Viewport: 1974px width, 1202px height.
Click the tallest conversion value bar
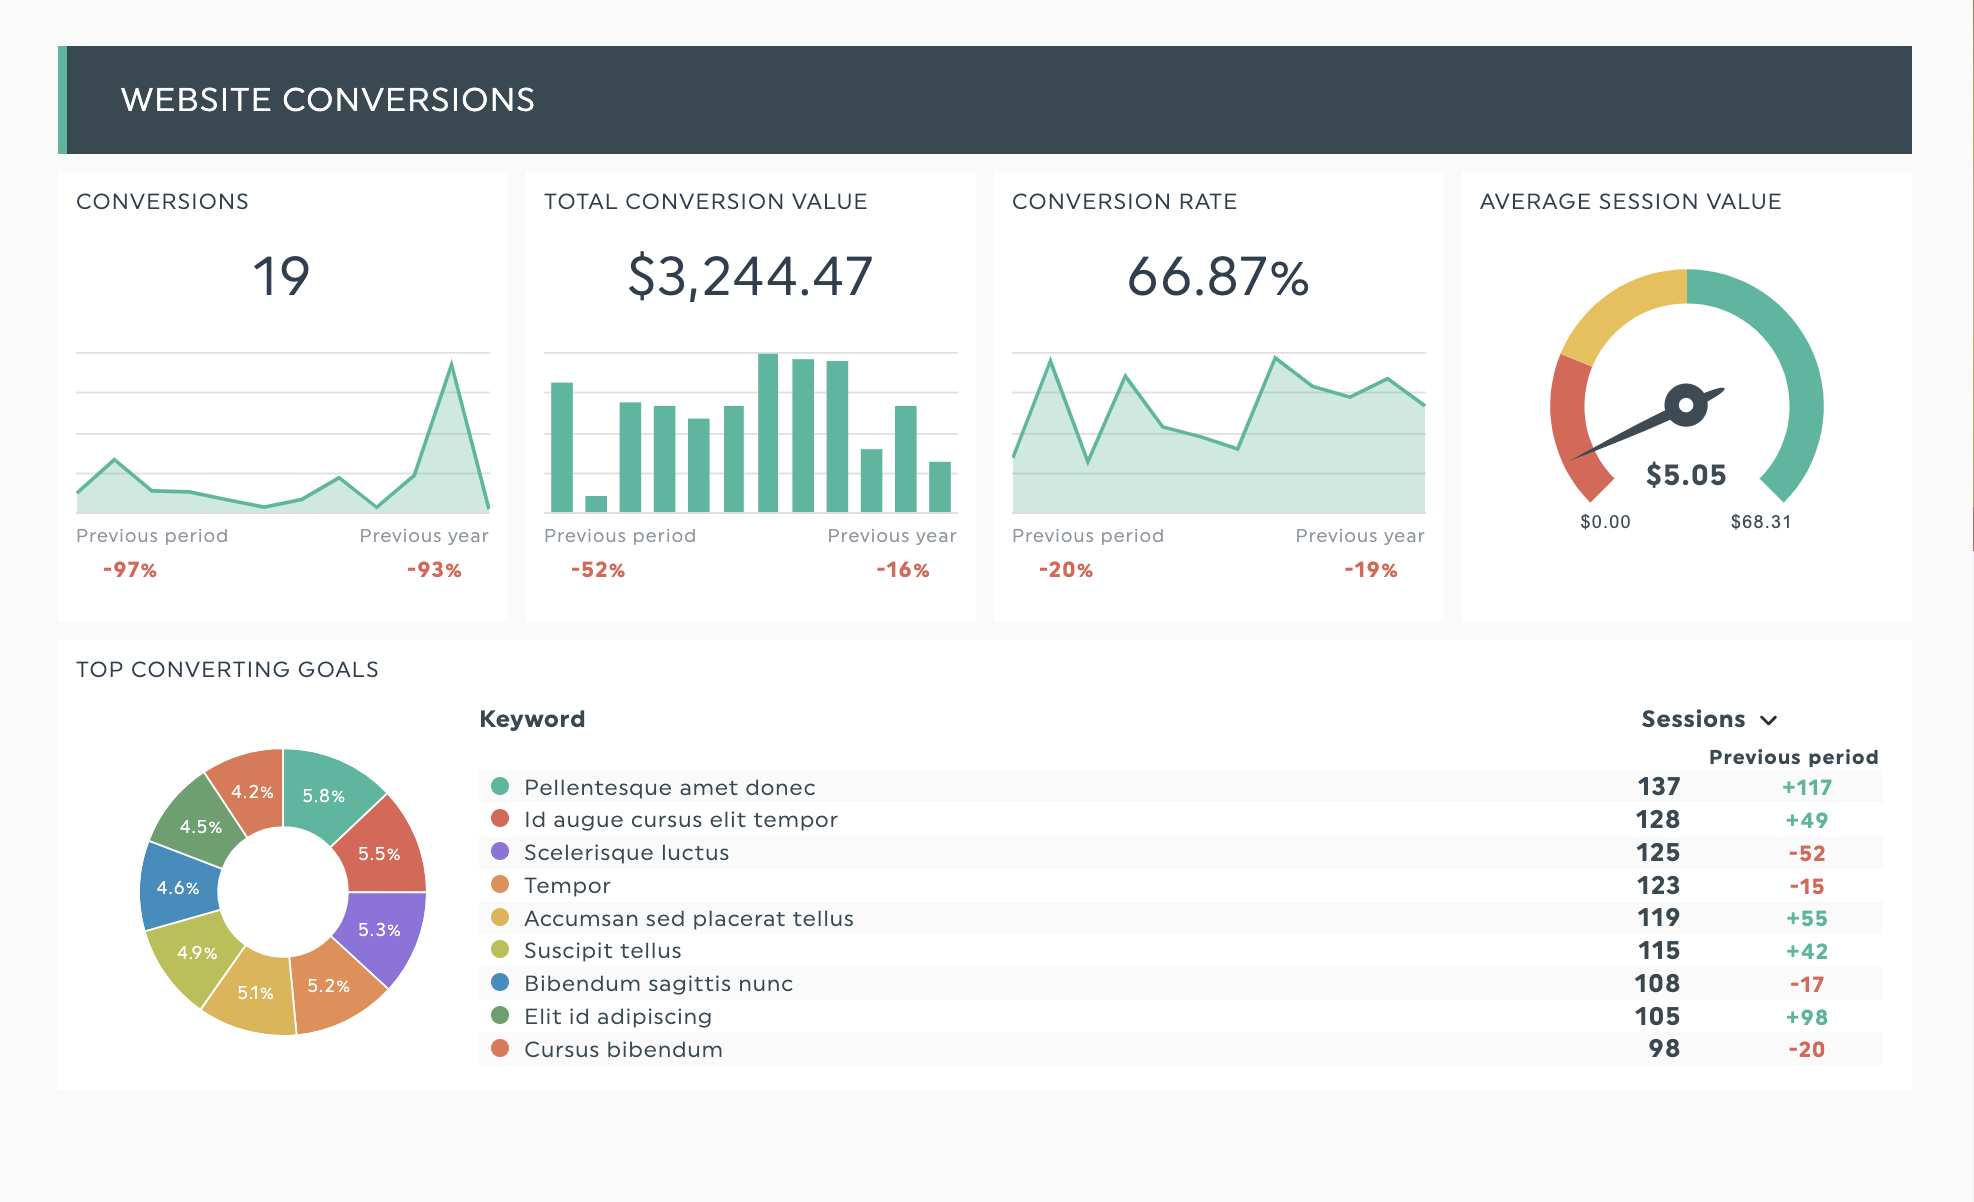click(768, 432)
